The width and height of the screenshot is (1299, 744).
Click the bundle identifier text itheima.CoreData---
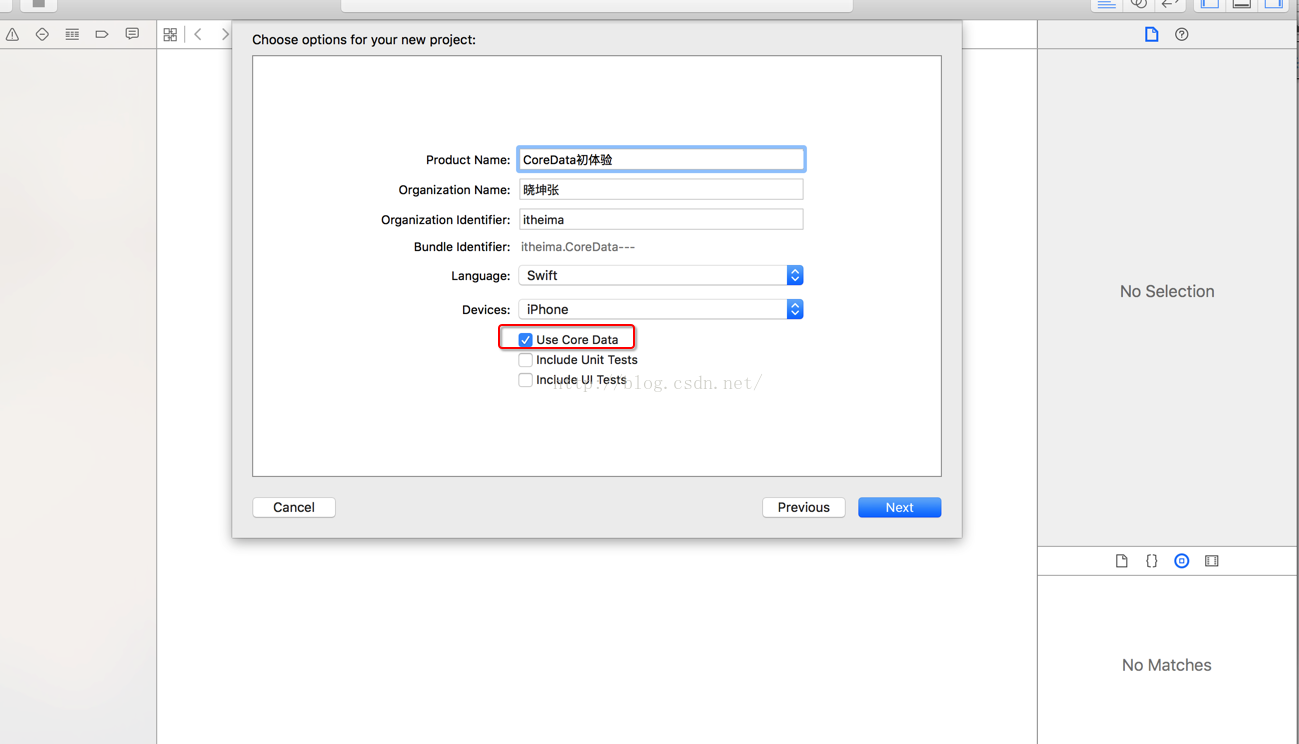coord(578,247)
